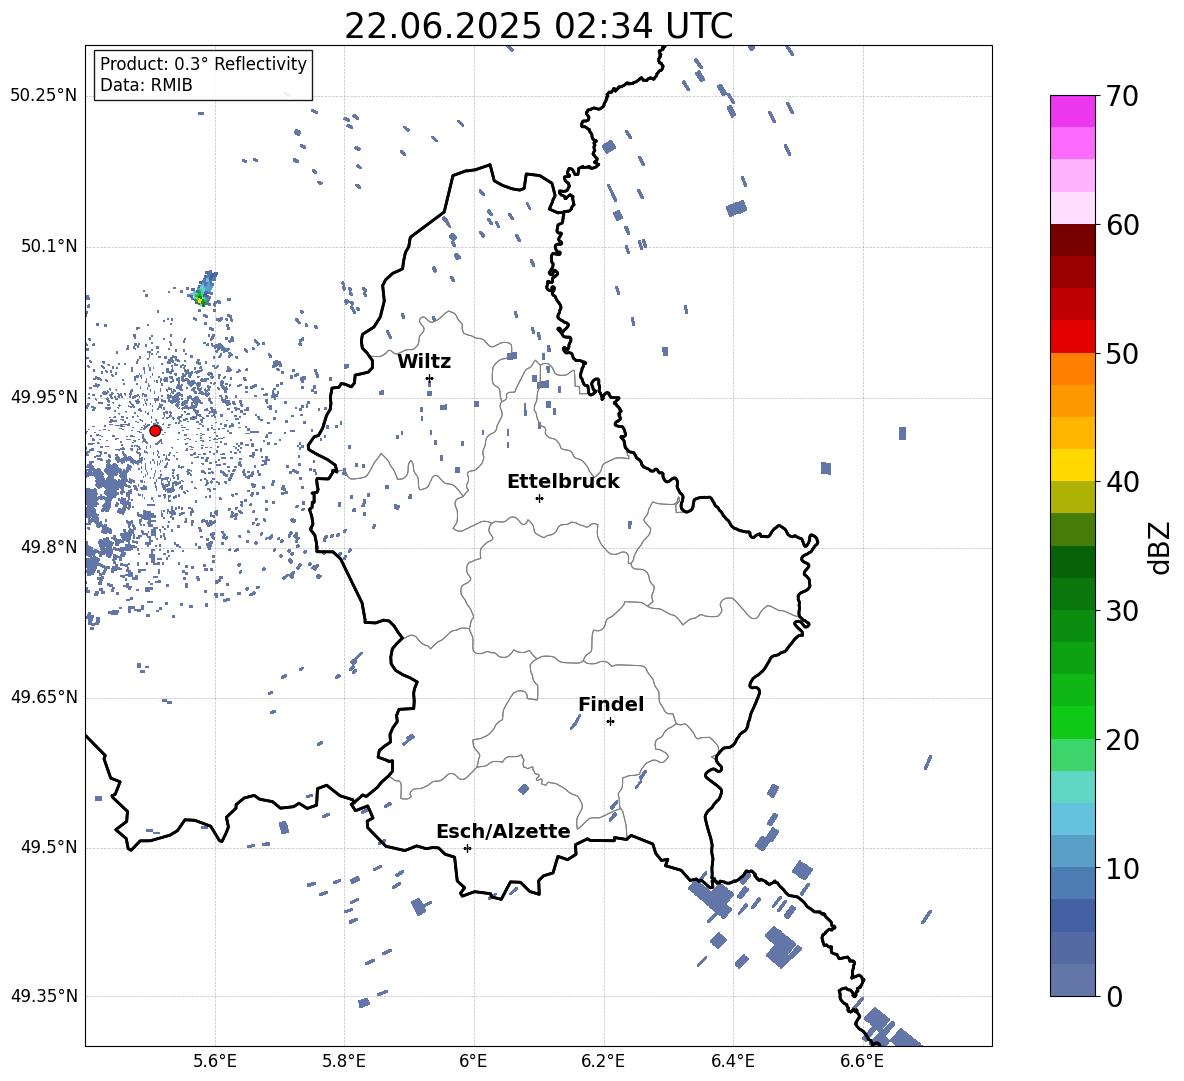Click the yellow colorbar segment at 40

pyautogui.click(x=1072, y=465)
